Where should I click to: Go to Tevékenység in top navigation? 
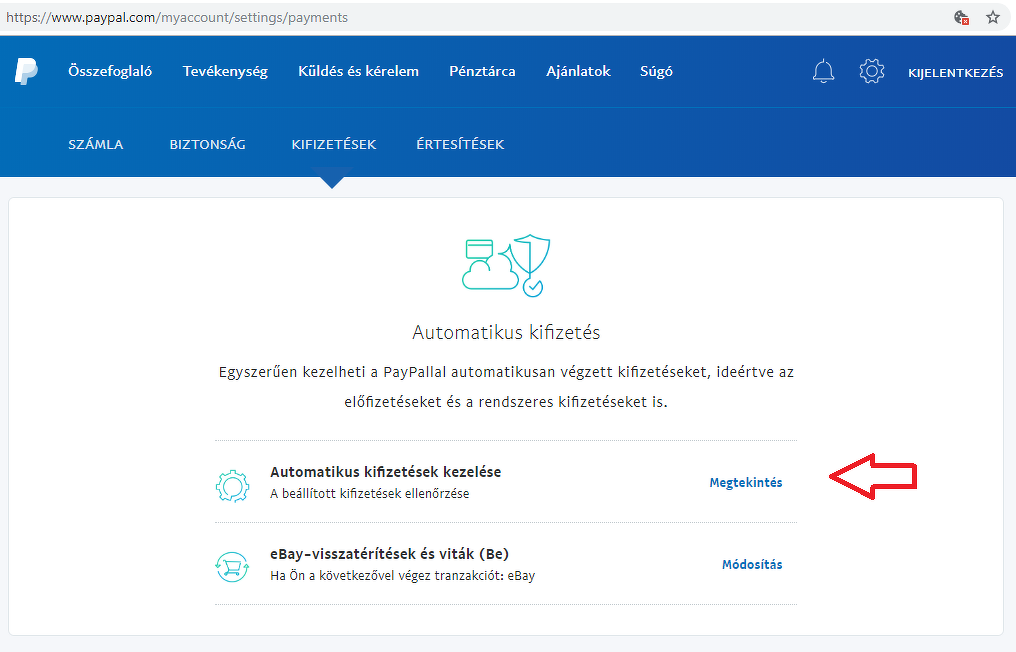pyautogui.click(x=225, y=71)
